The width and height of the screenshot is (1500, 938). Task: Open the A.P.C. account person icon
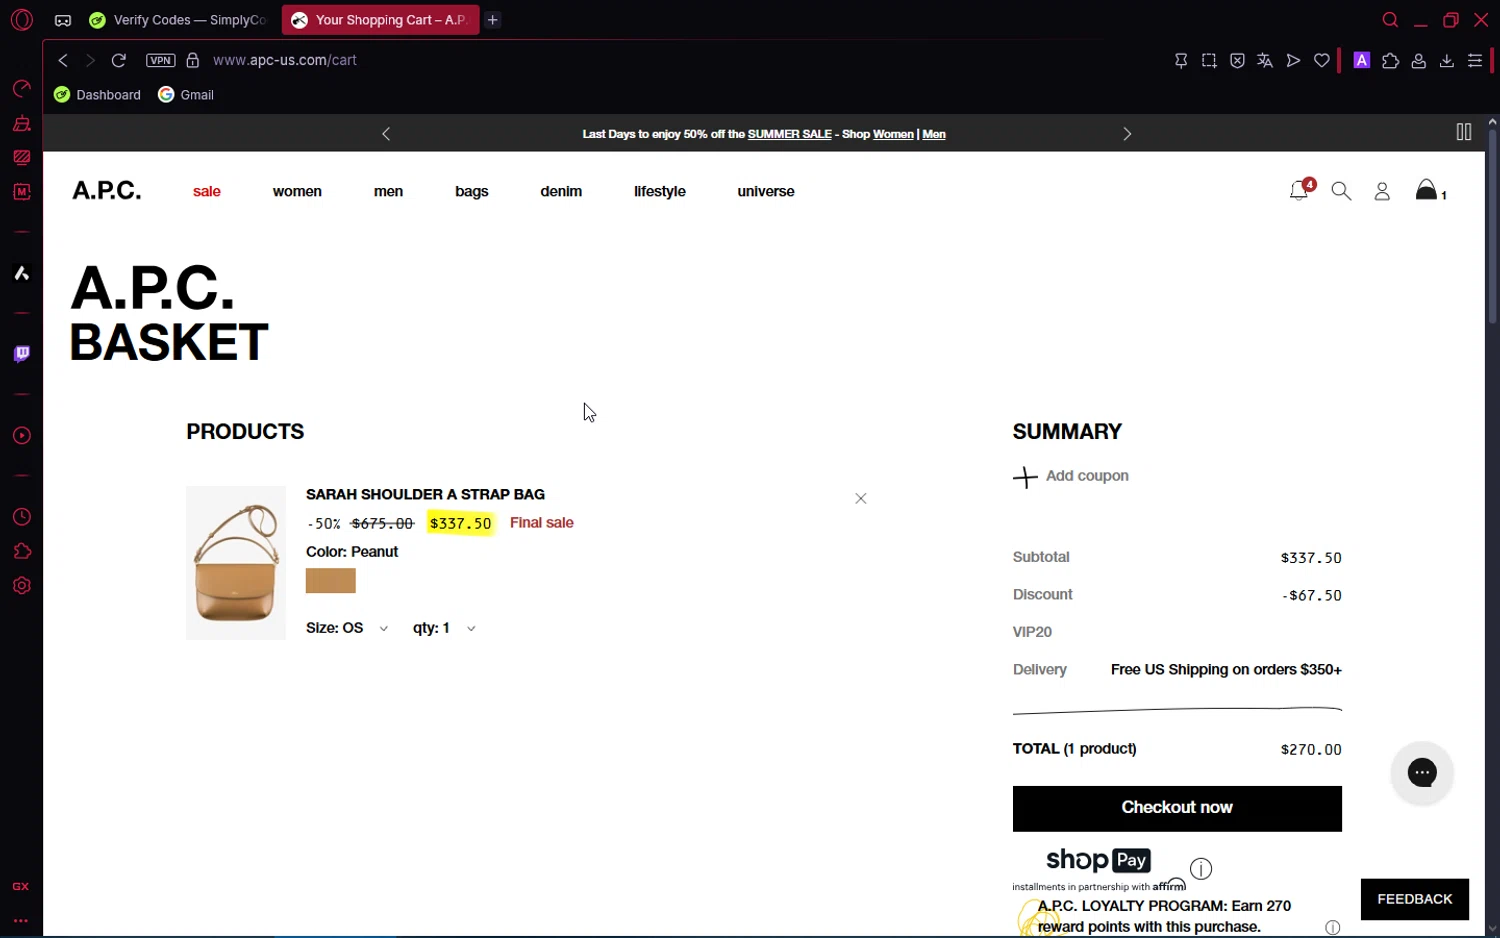[1382, 191]
